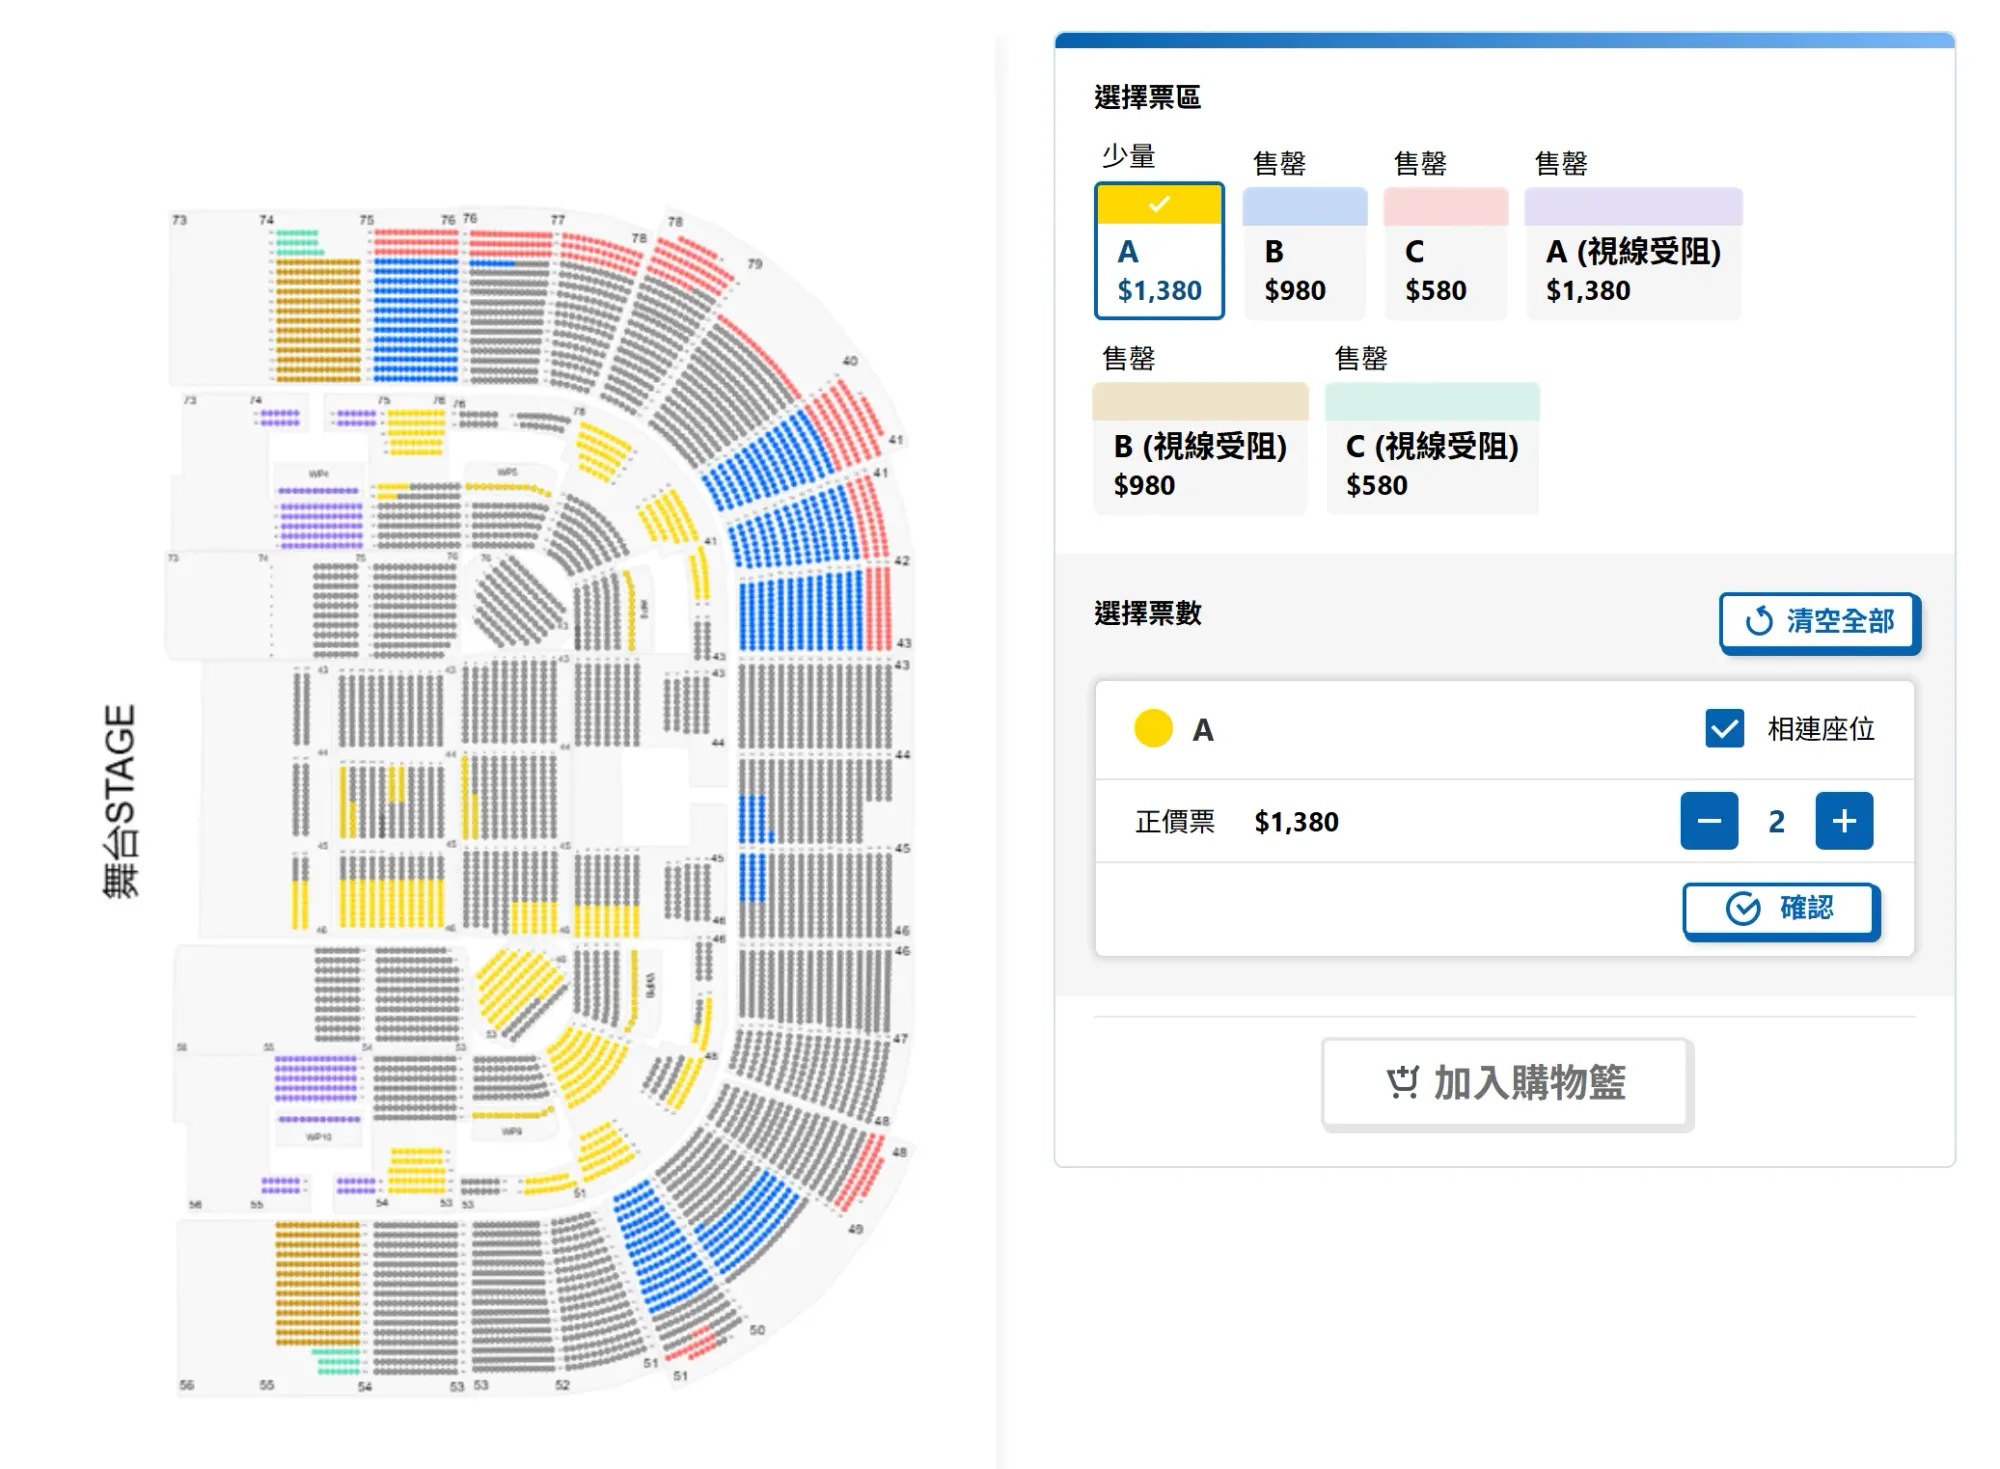Select zone C $580 ticket option

1444,271
